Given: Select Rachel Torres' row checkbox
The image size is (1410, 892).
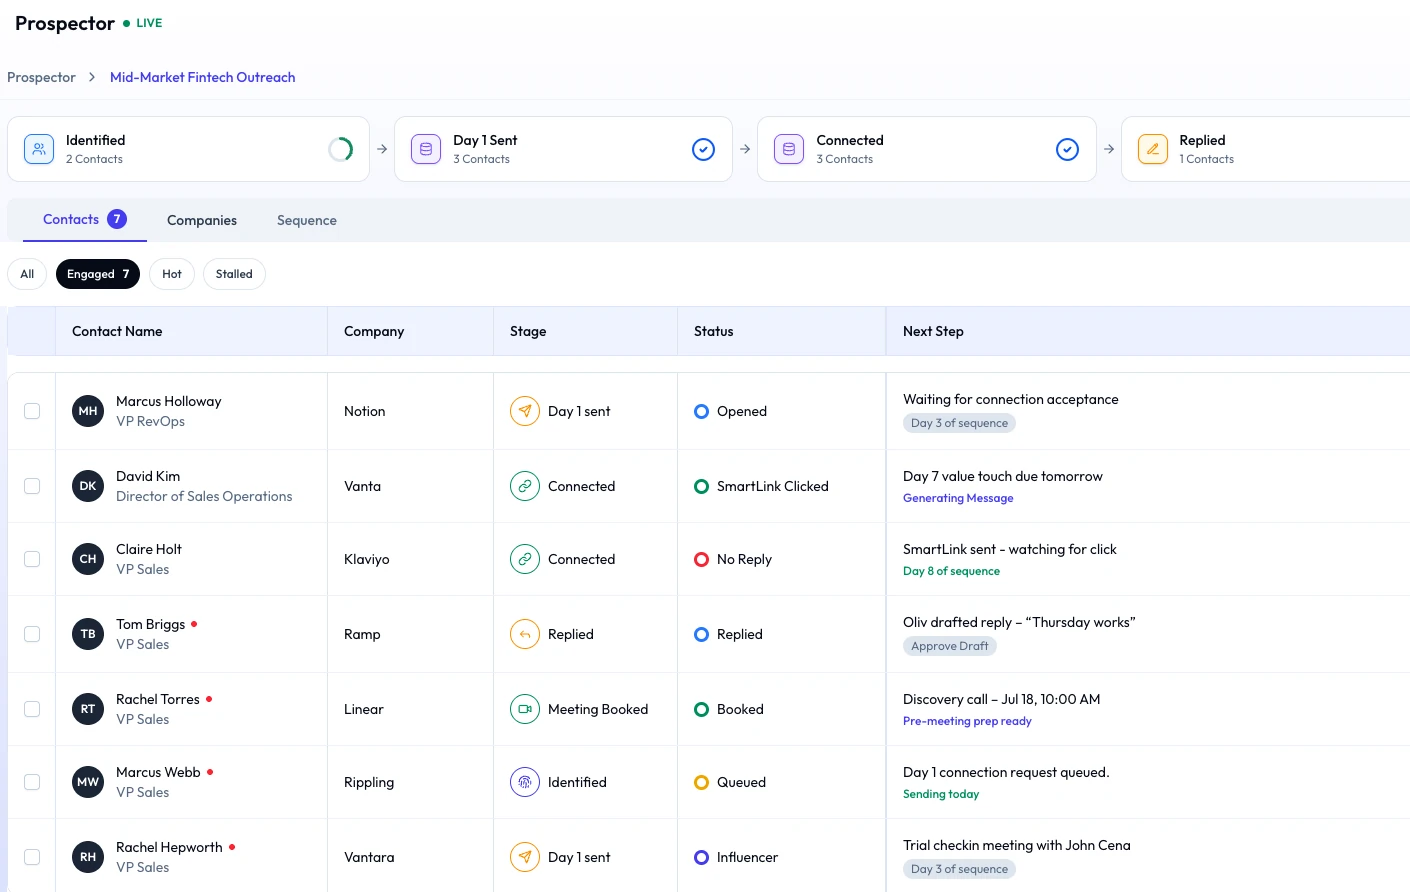Looking at the screenshot, I should [x=32, y=709].
